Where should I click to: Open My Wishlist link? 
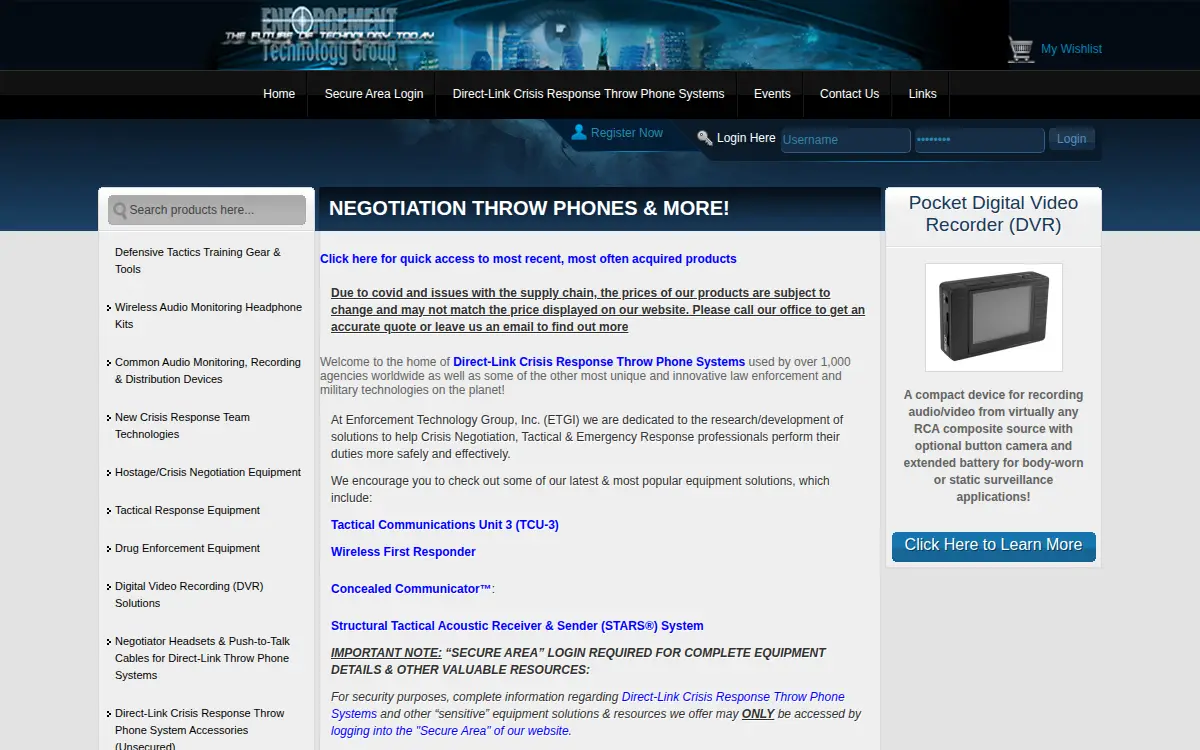[x=1071, y=49]
